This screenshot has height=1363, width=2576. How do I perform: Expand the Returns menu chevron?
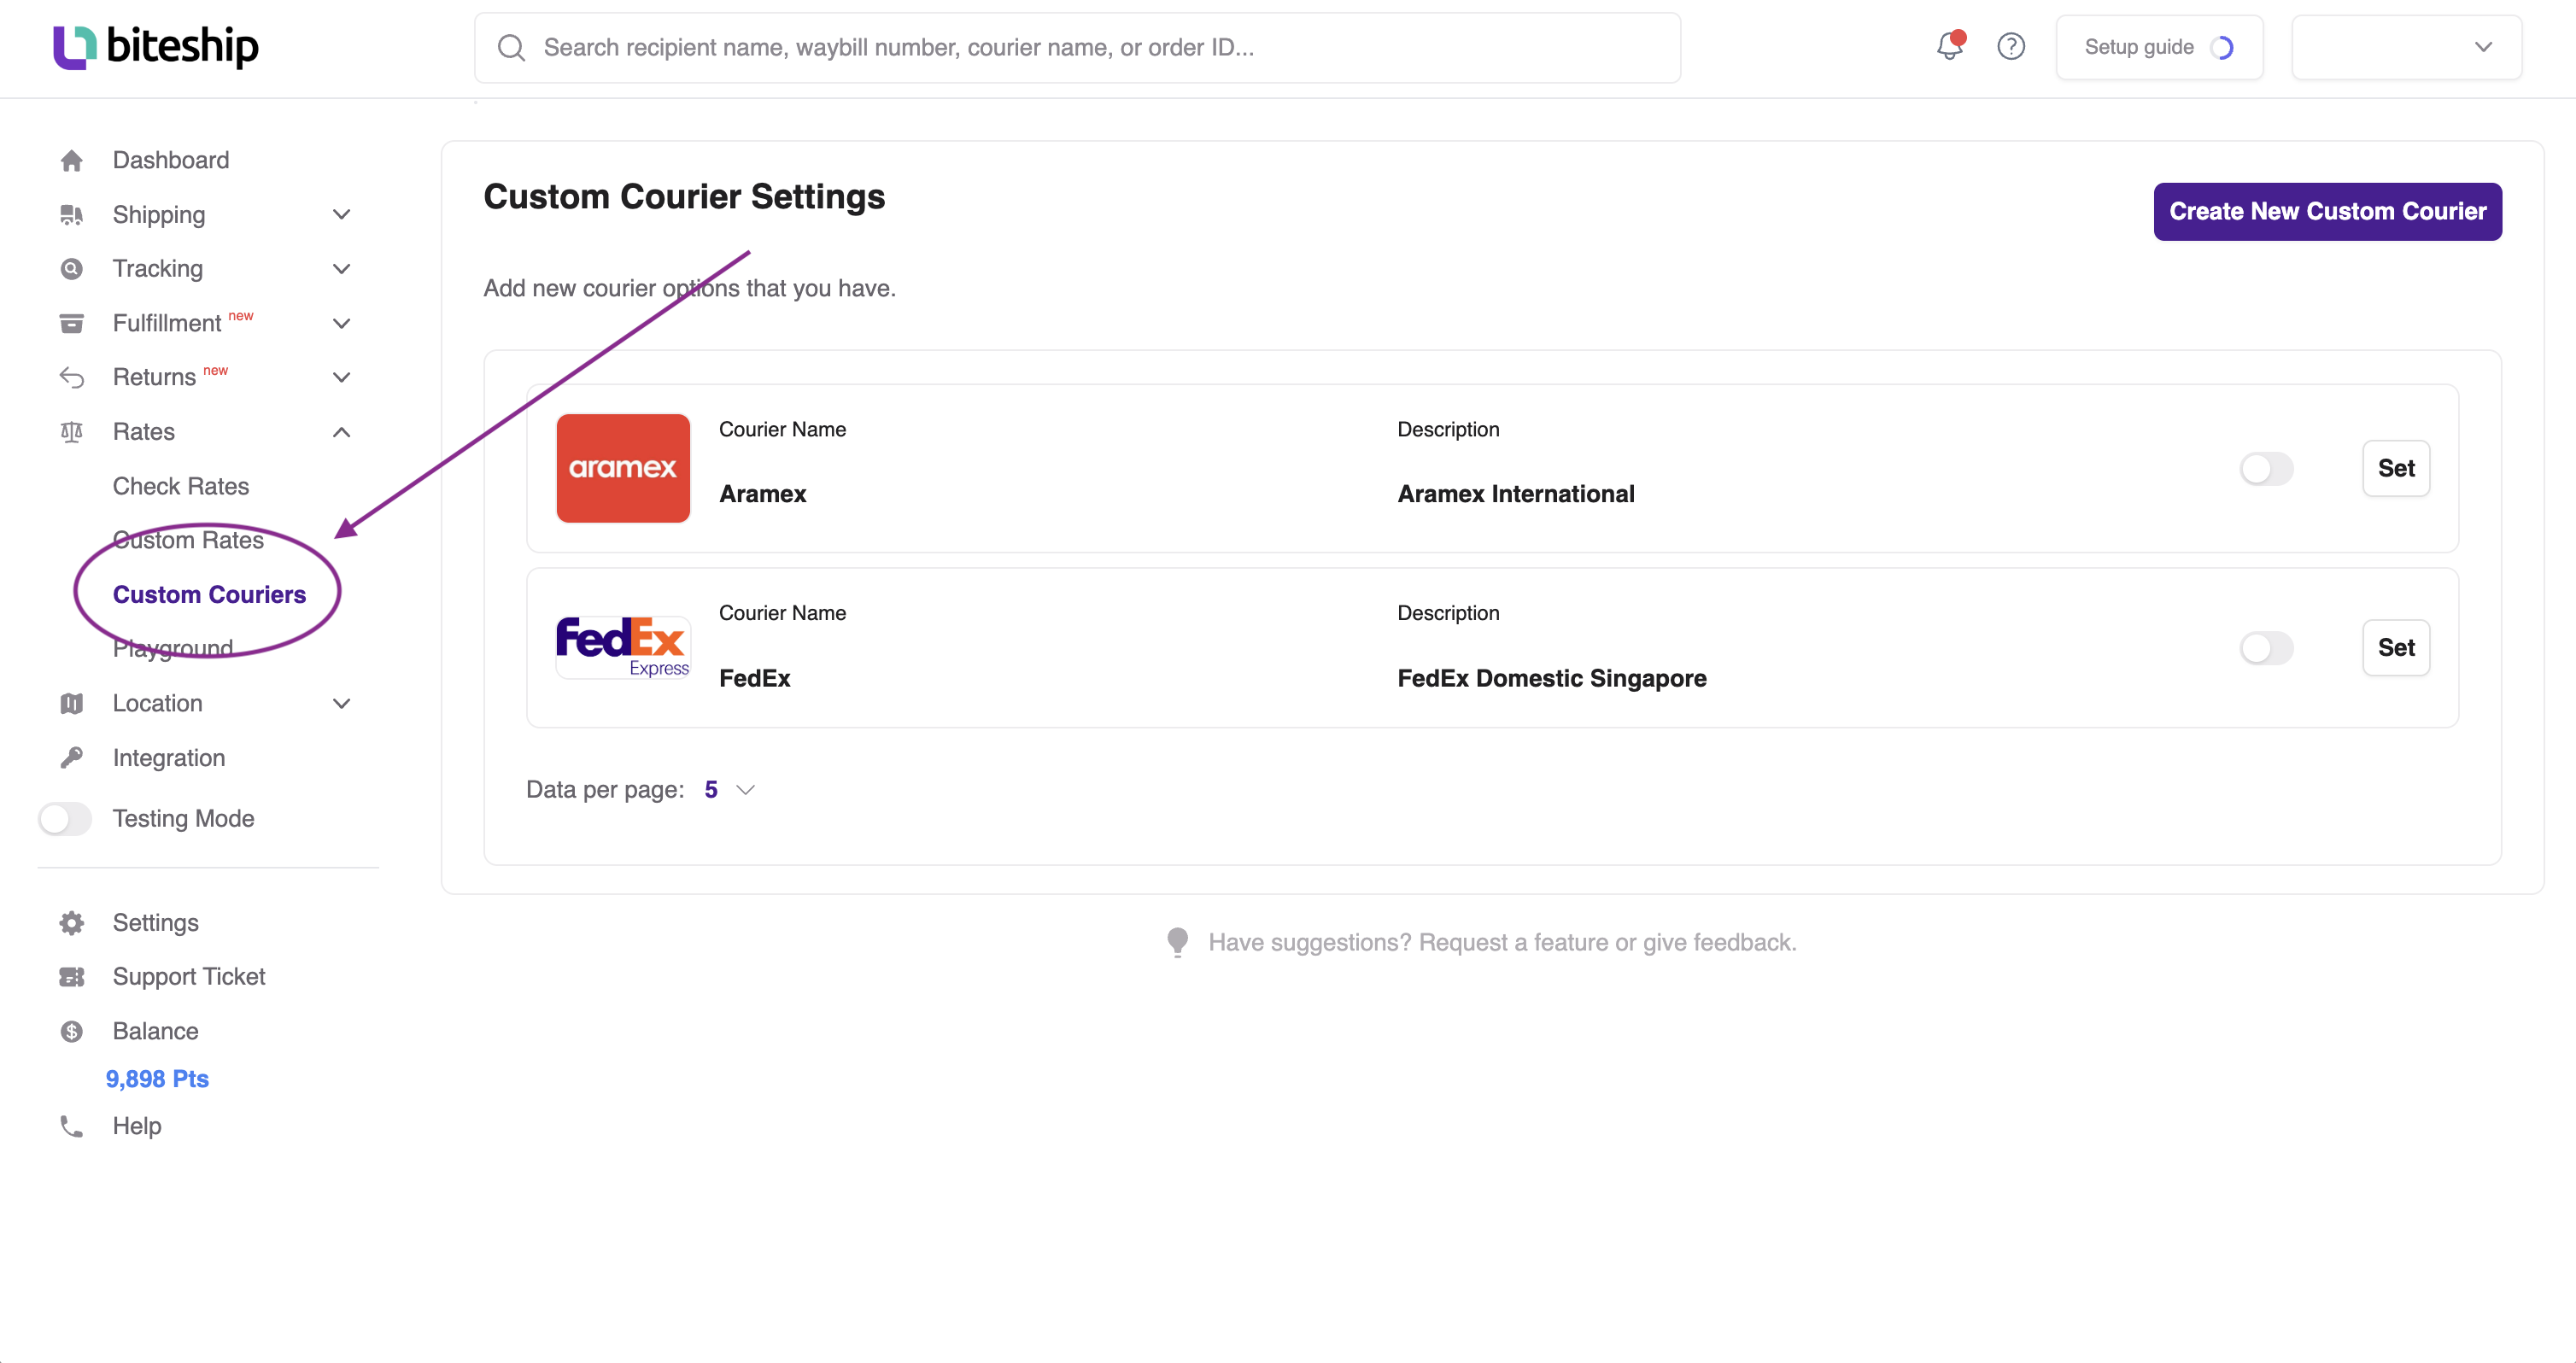(342, 377)
